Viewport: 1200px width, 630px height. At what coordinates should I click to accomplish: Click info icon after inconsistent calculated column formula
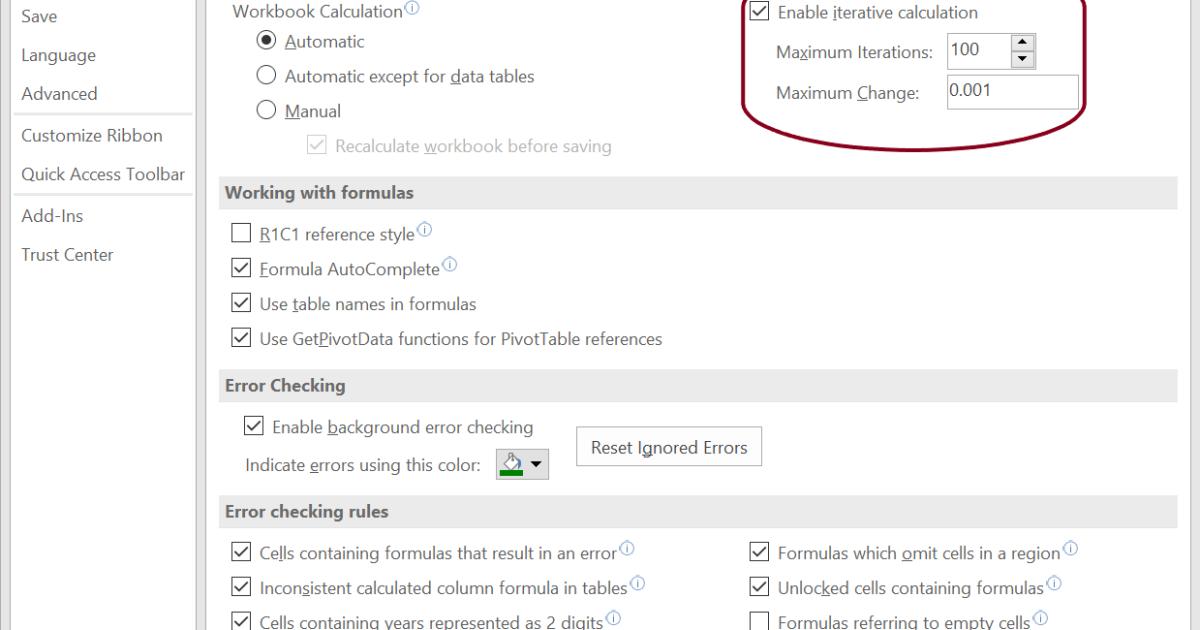638,583
